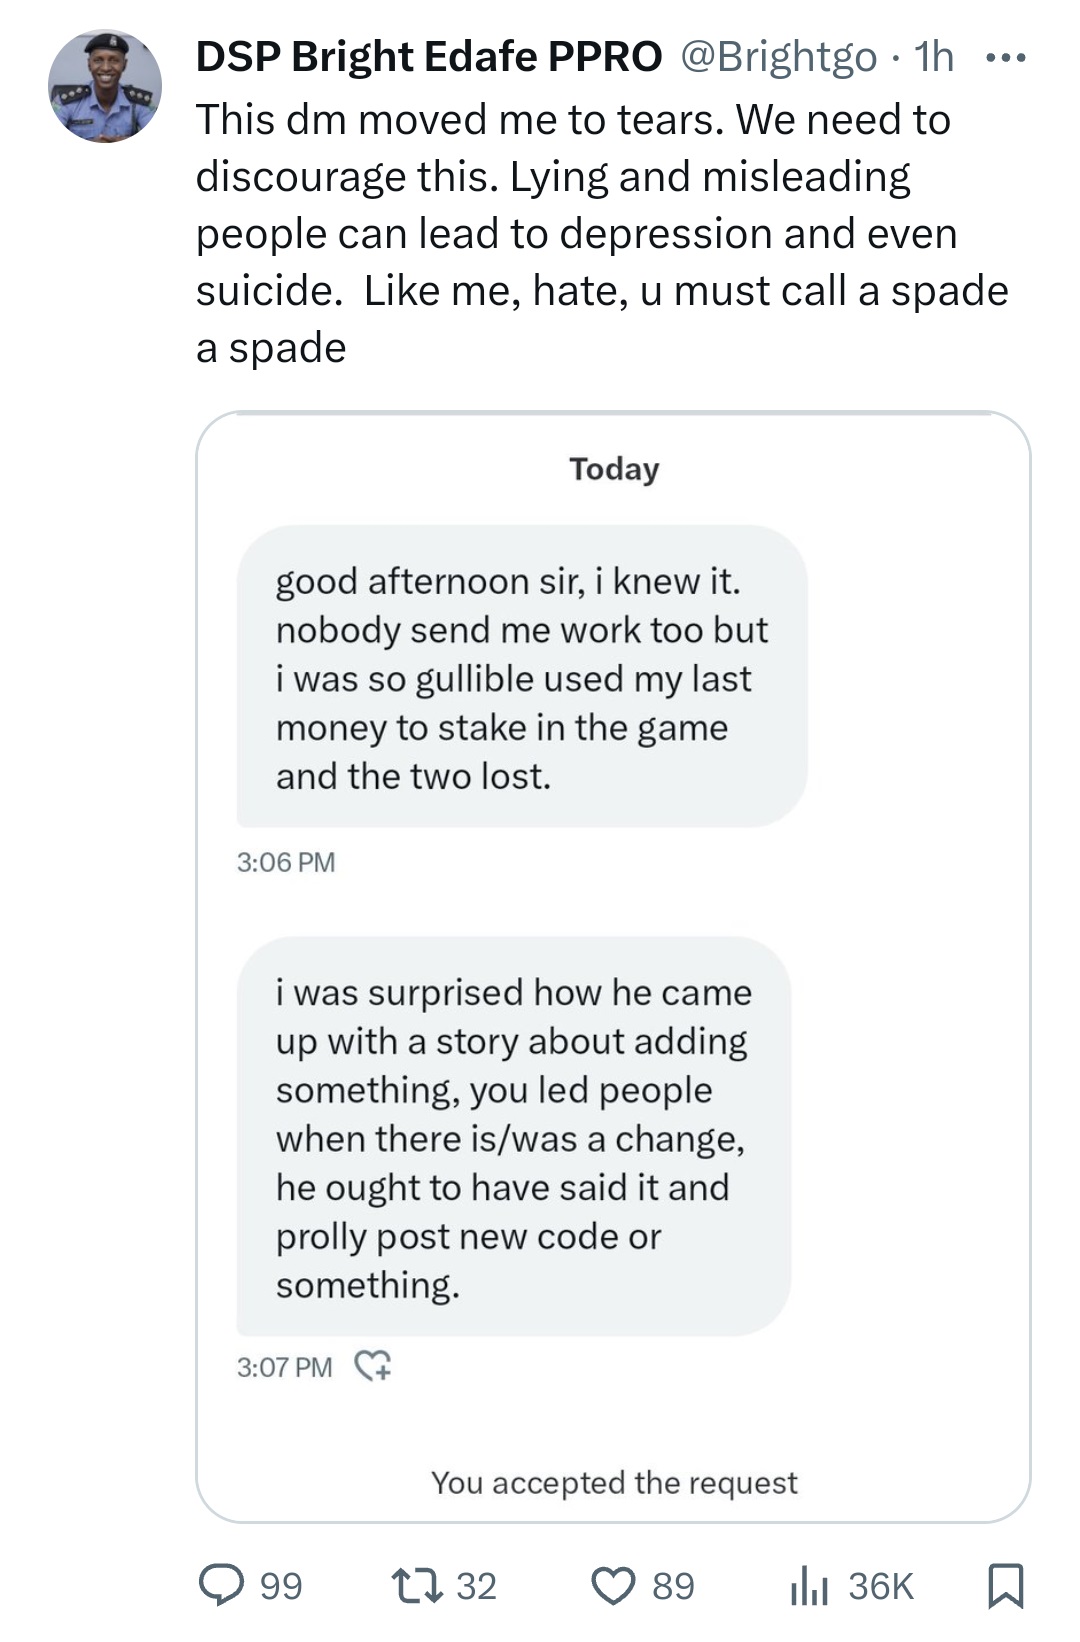1080x1642 pixels.
Task: Click the reply comment bubble icon
Action: [x=221, y=1586]
